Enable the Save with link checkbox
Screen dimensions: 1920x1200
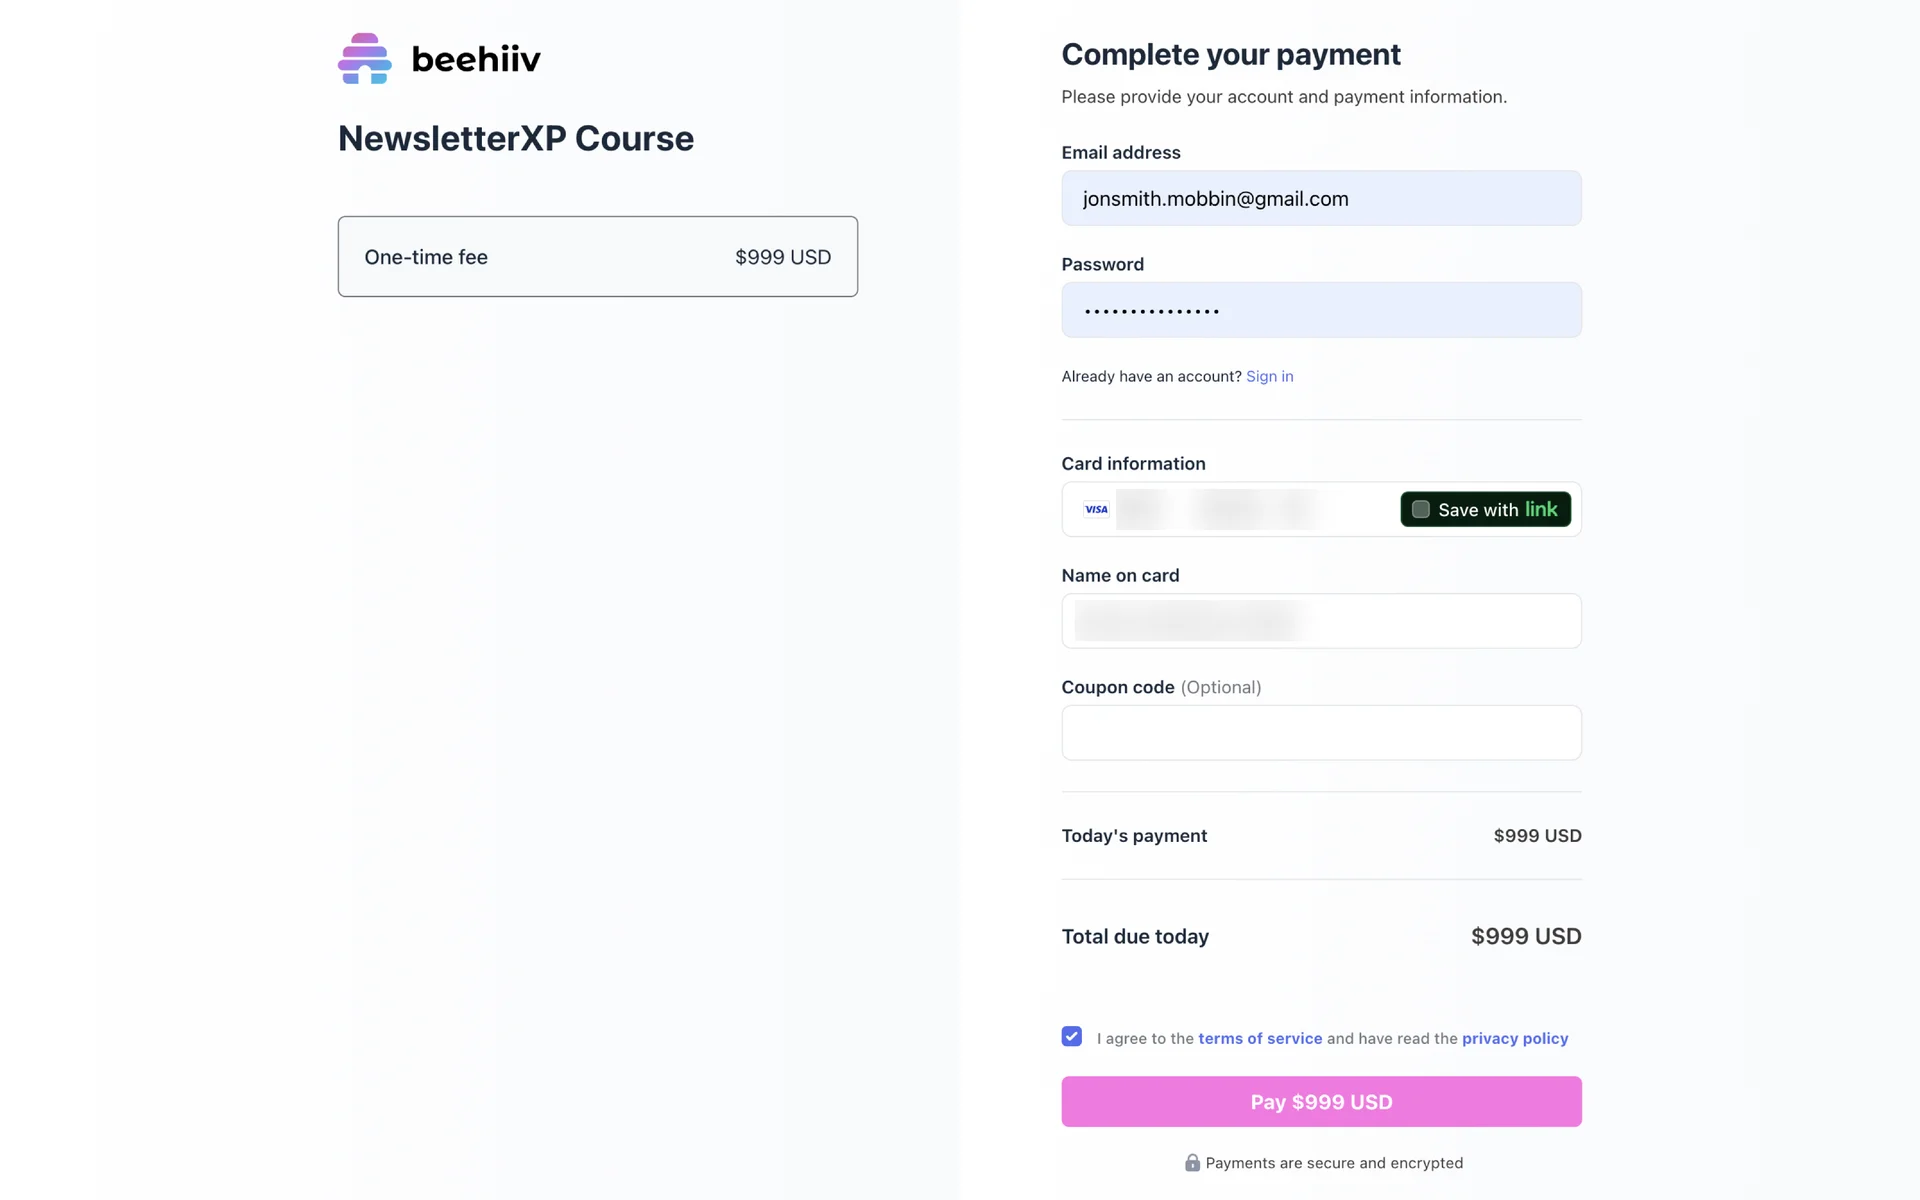[1420, 510]
